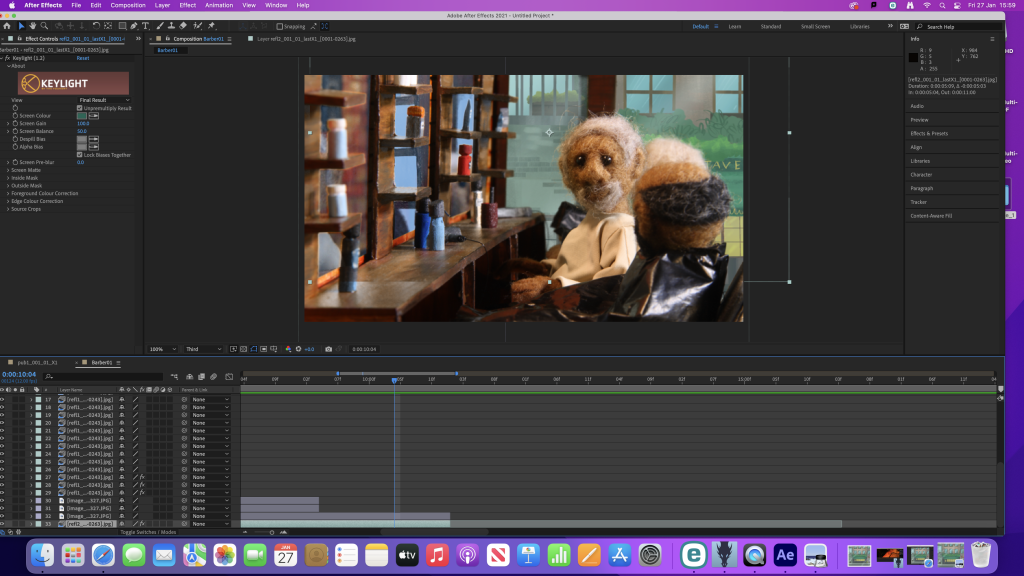Open the Keylight View dropdown
Image resolution: width=1024 pixels, height=576 pixels.
pyautogui.click(x=104, y=101)
